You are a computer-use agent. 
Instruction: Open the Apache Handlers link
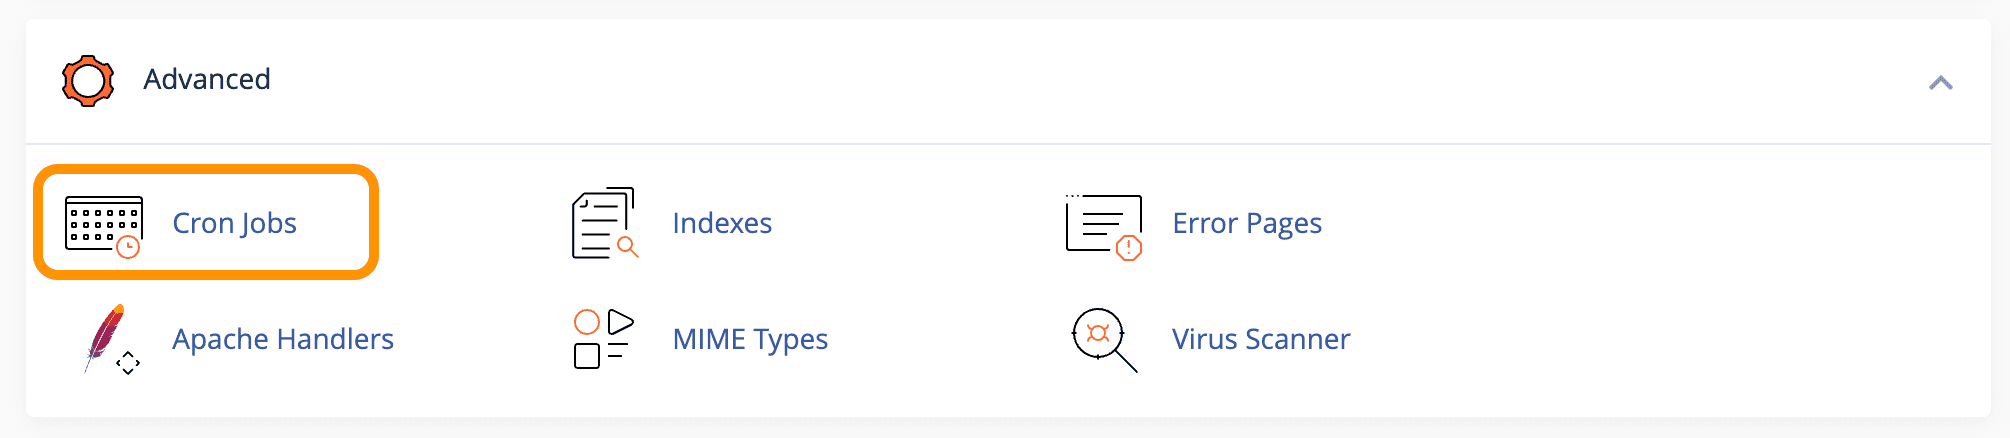283,339
